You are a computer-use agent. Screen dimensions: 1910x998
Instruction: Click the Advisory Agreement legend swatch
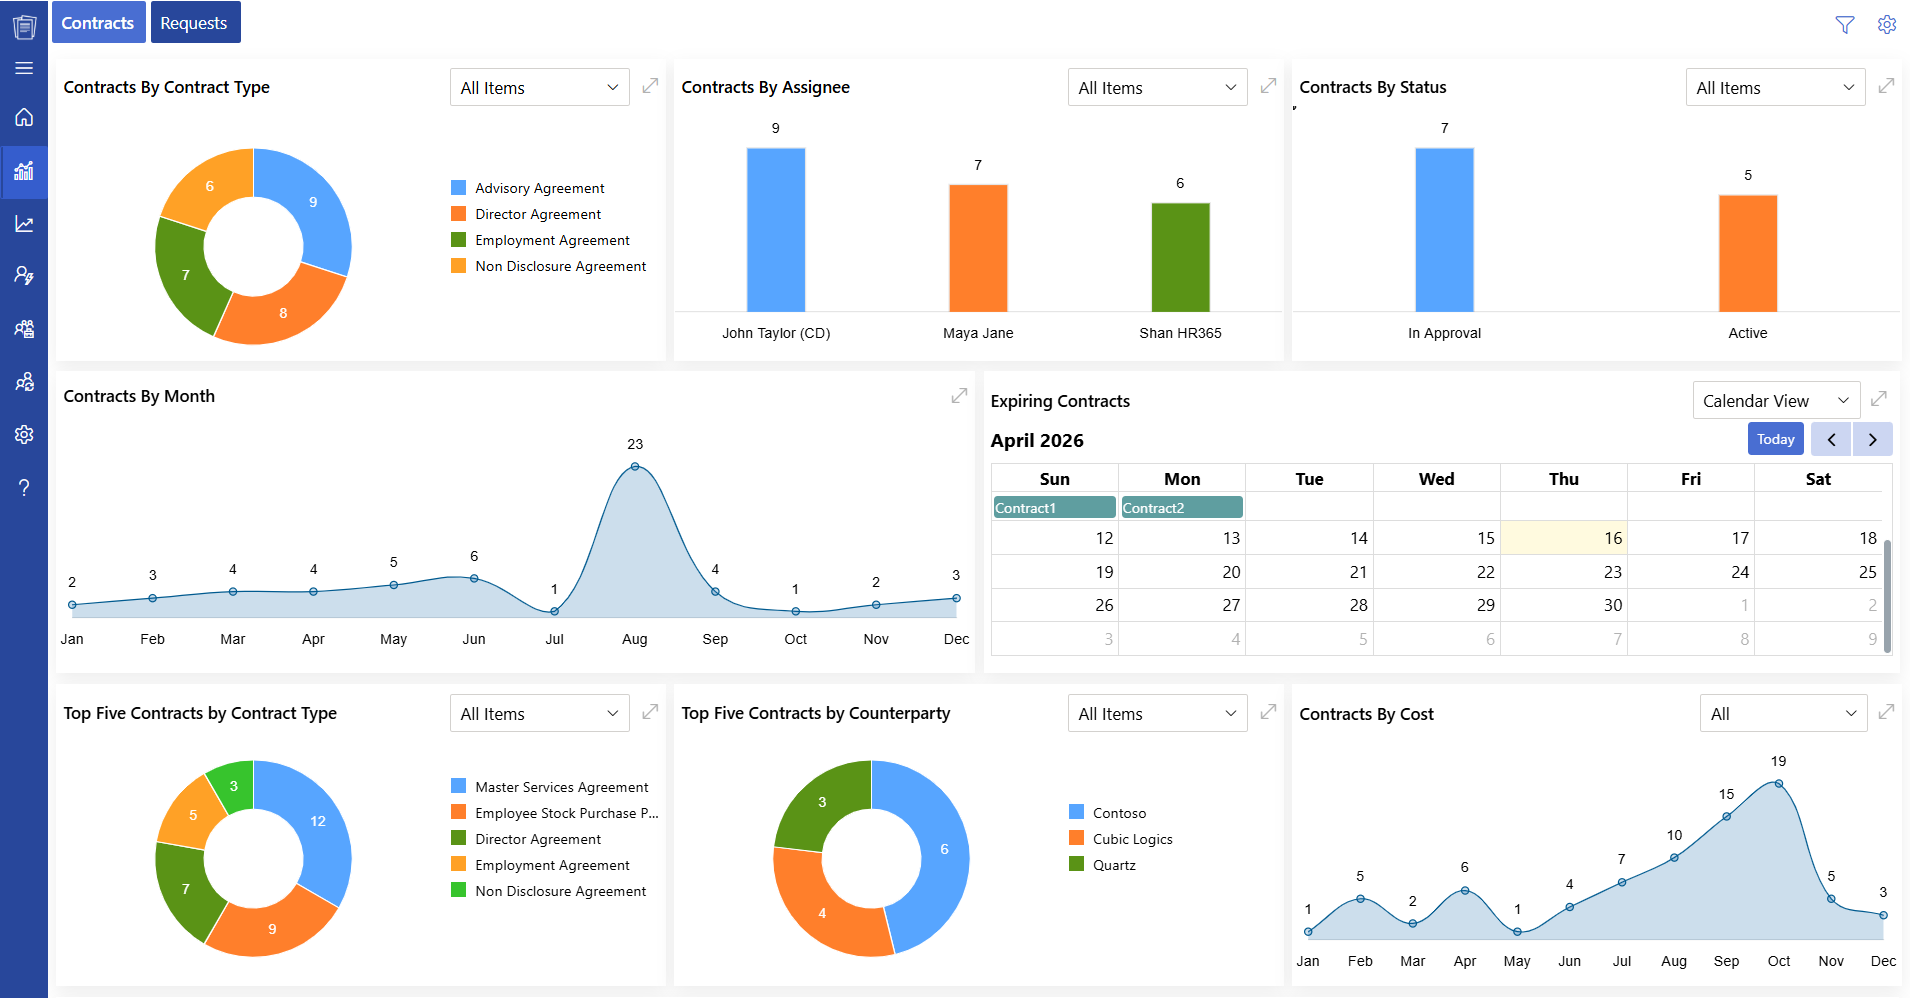point(460,187)
